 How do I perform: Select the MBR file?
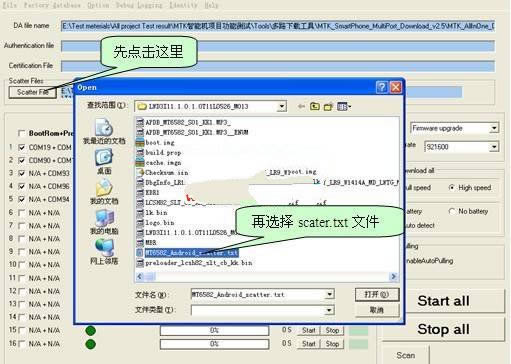pyautogui.click(x=146, y=242)
